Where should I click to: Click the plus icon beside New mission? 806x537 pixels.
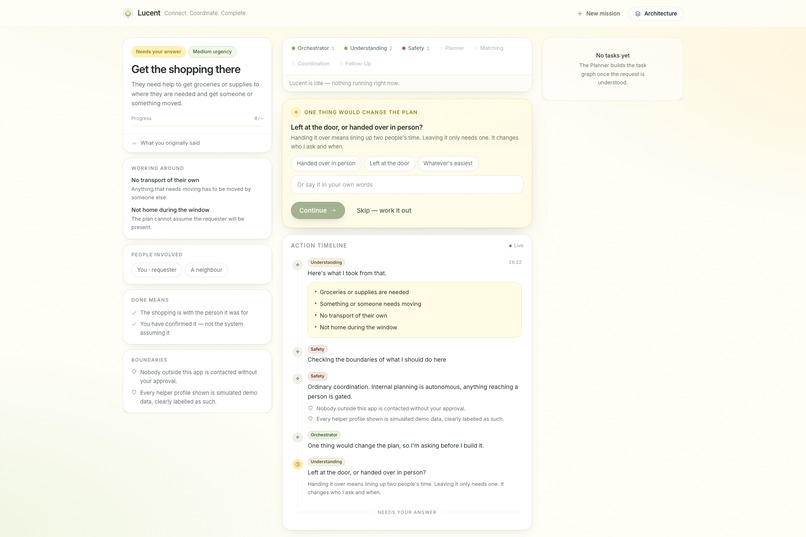[x=580, y=14]
